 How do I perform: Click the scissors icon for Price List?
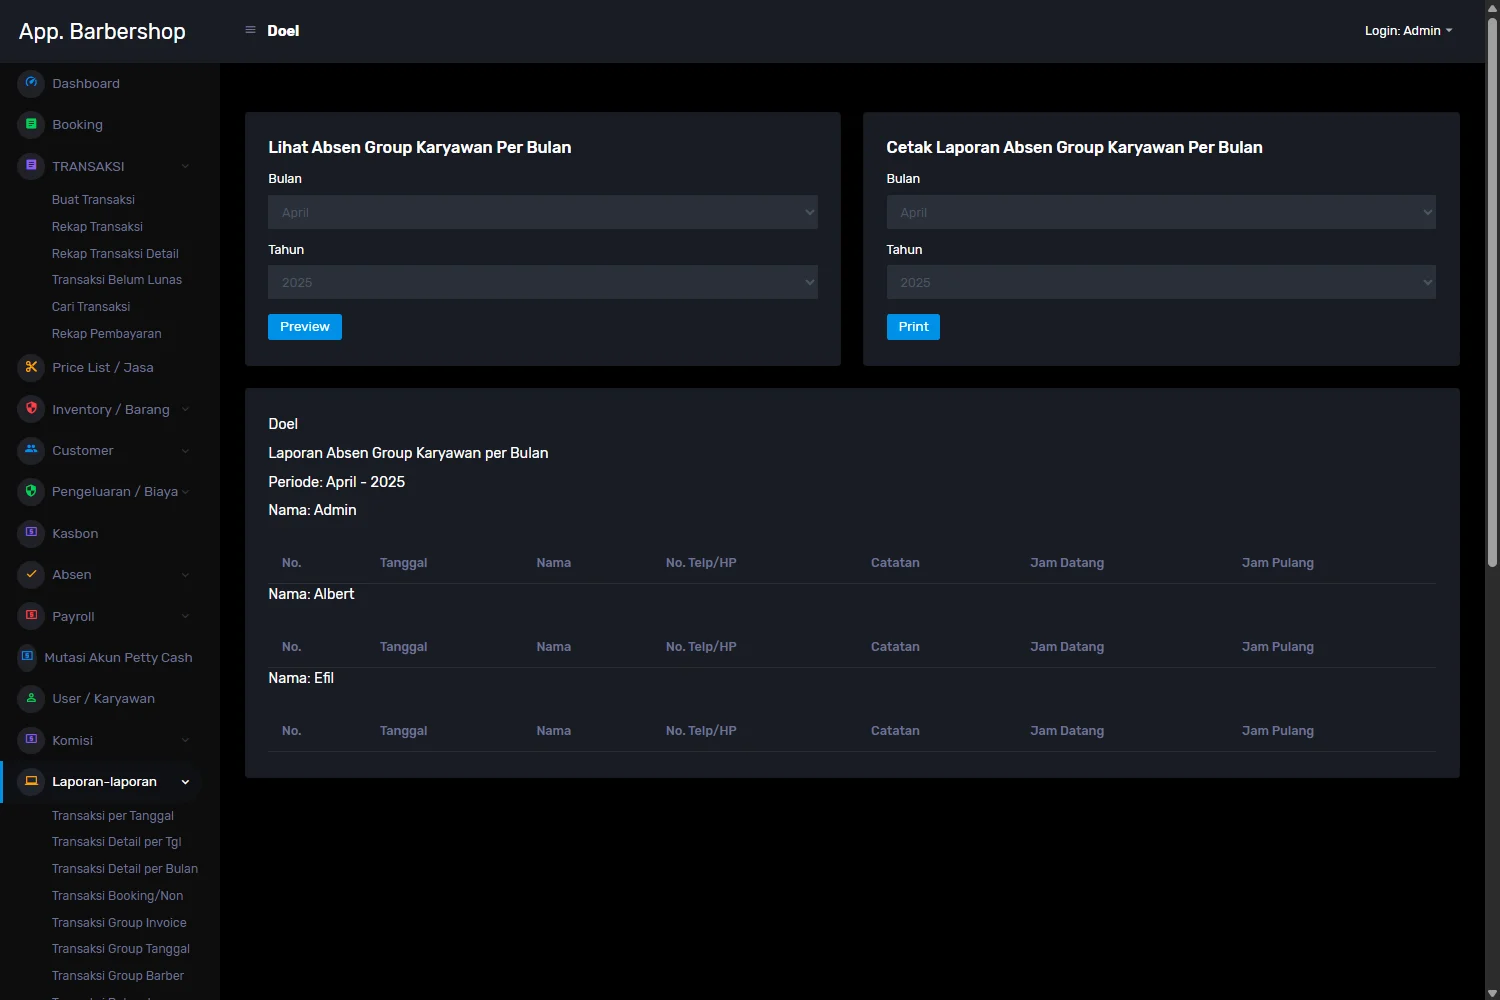(31, 367)
